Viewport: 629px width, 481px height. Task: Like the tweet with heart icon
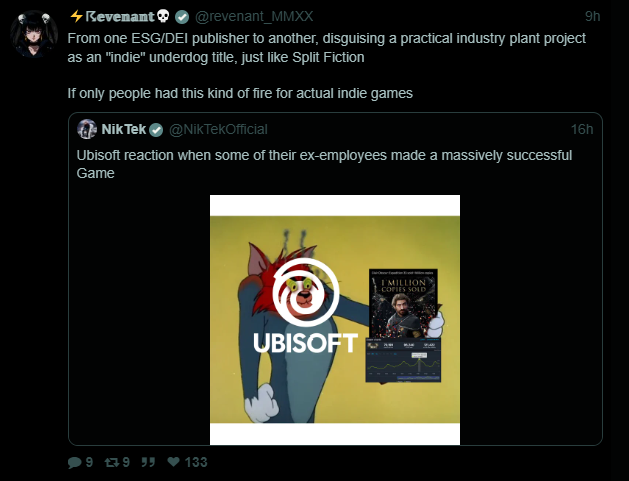point(173,462)
